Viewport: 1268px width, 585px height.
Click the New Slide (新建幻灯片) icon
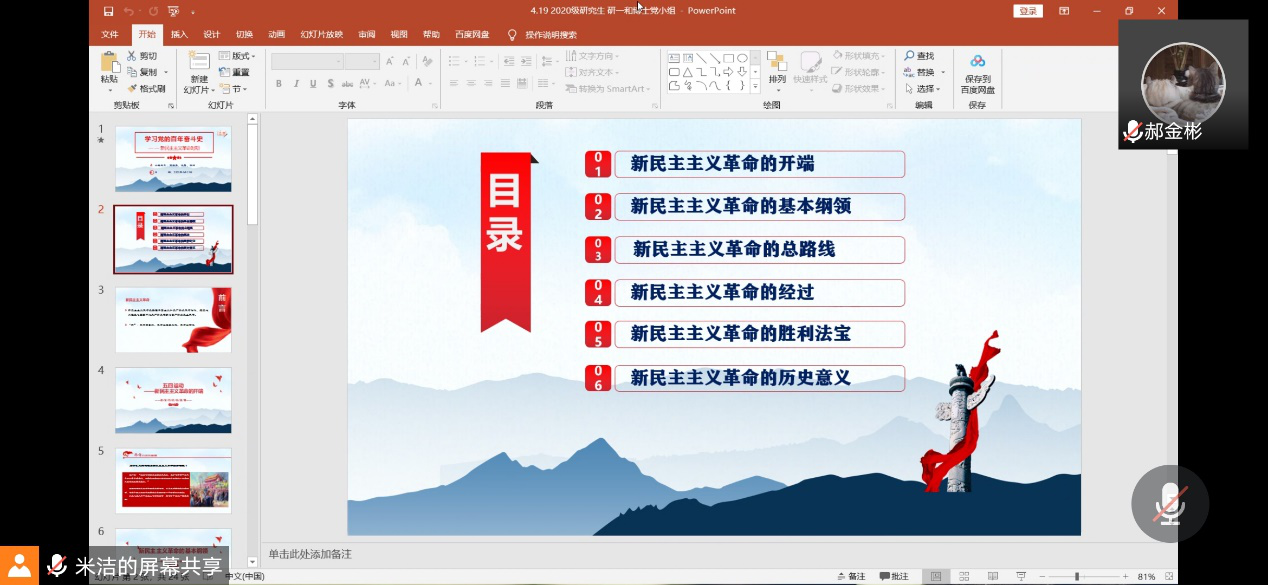coord(198,62)
